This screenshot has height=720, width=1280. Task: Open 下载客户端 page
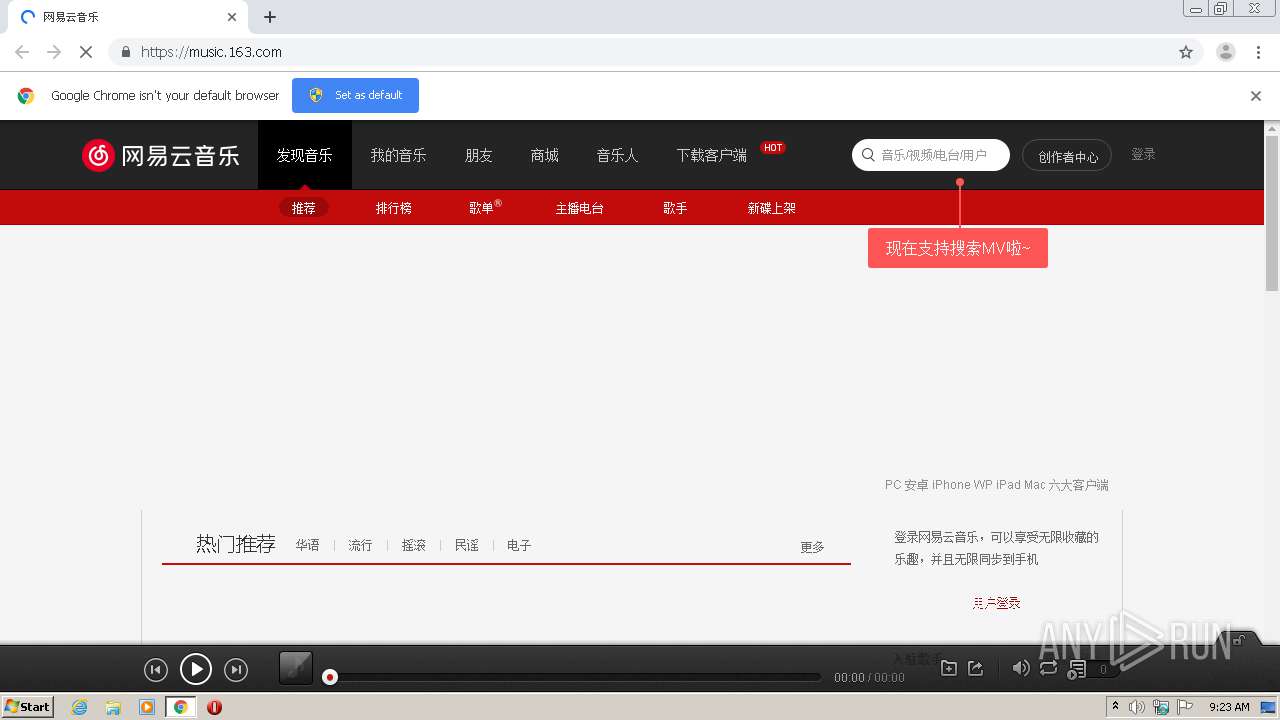coord(711,155)
